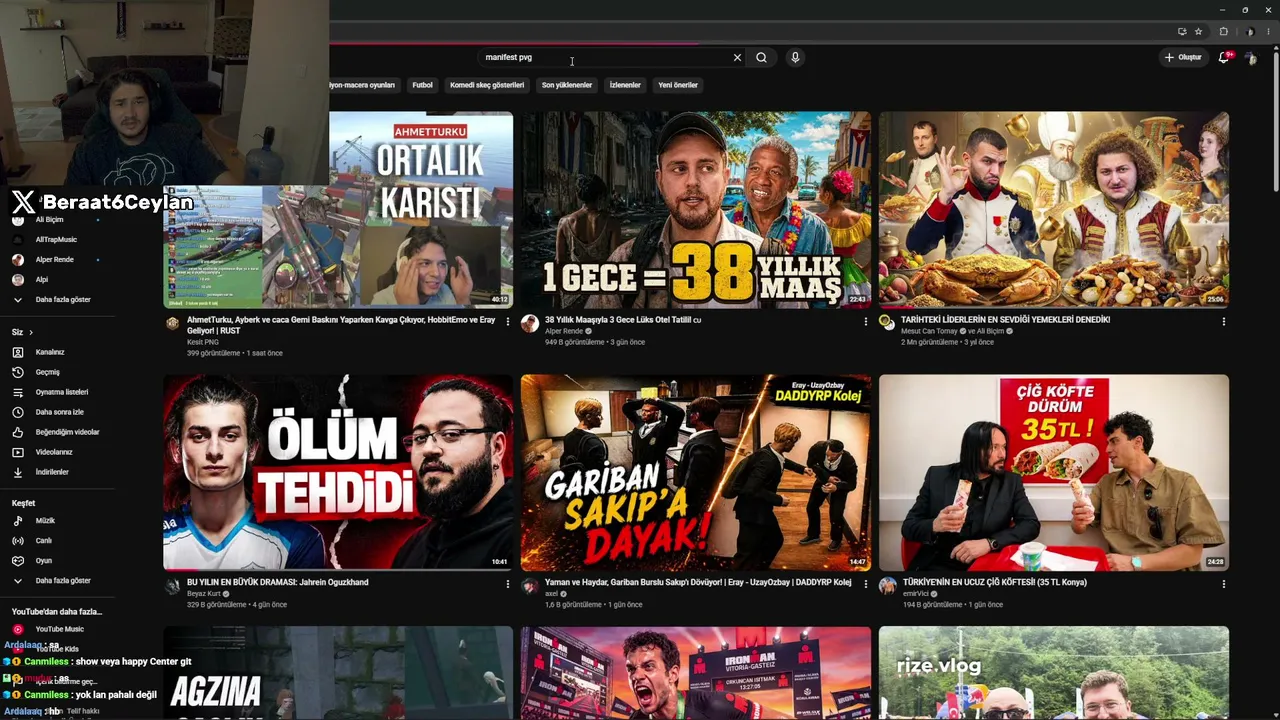Image resolution: width=1280 pixels, height=720 pixels.
Task: Select the 'Komedi skeç gösterileri' chip
Action: pos(487,85)
